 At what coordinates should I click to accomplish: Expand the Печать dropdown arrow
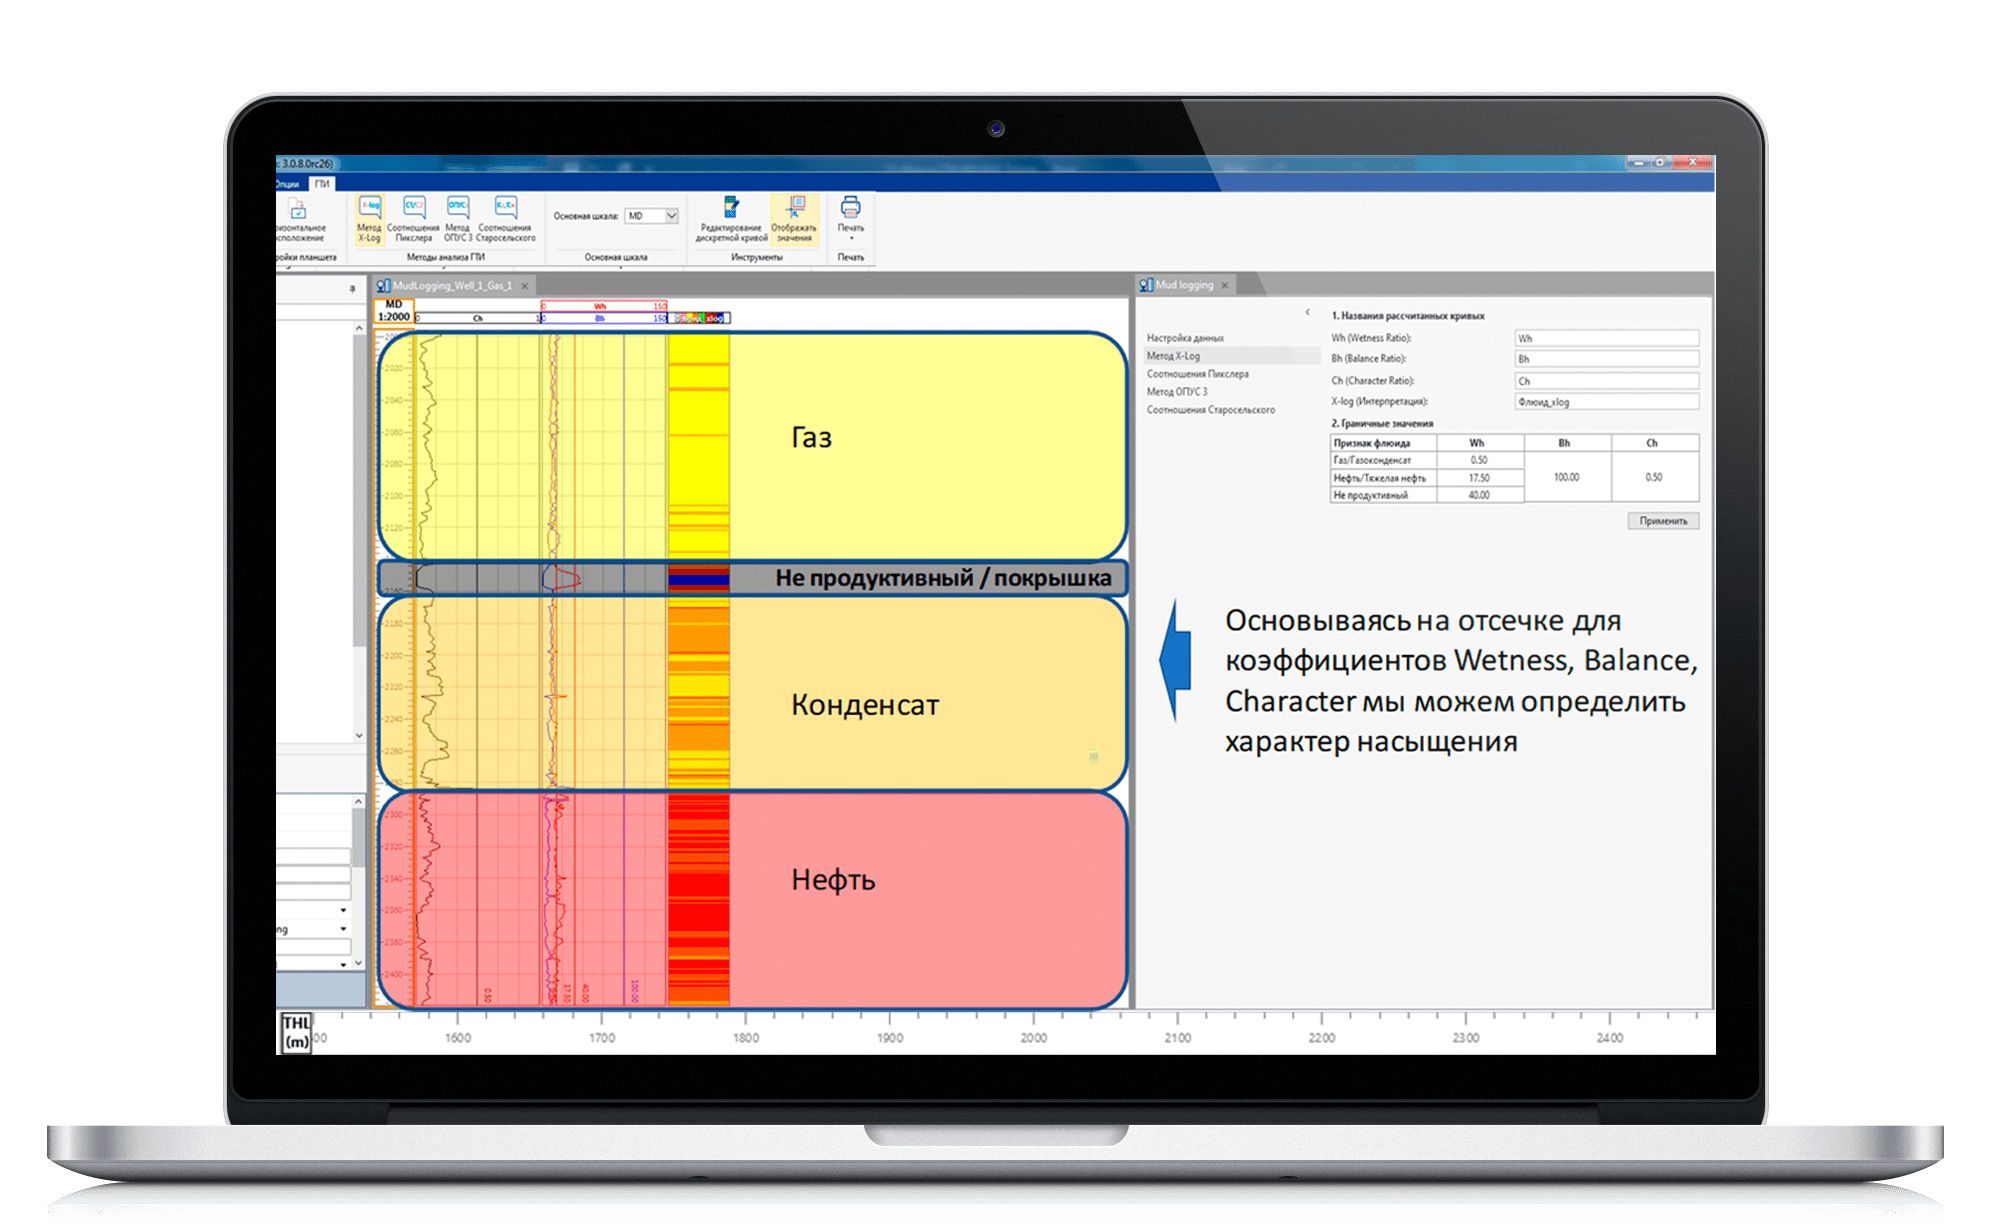(x=851, y=238)
